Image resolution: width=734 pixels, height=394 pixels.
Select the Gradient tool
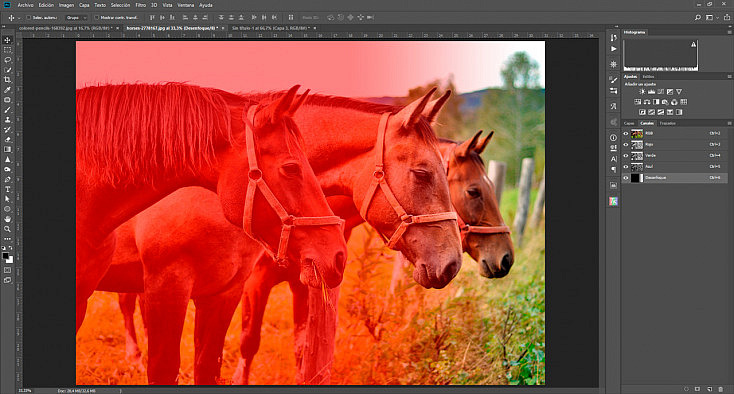click(x=7, y=149)
